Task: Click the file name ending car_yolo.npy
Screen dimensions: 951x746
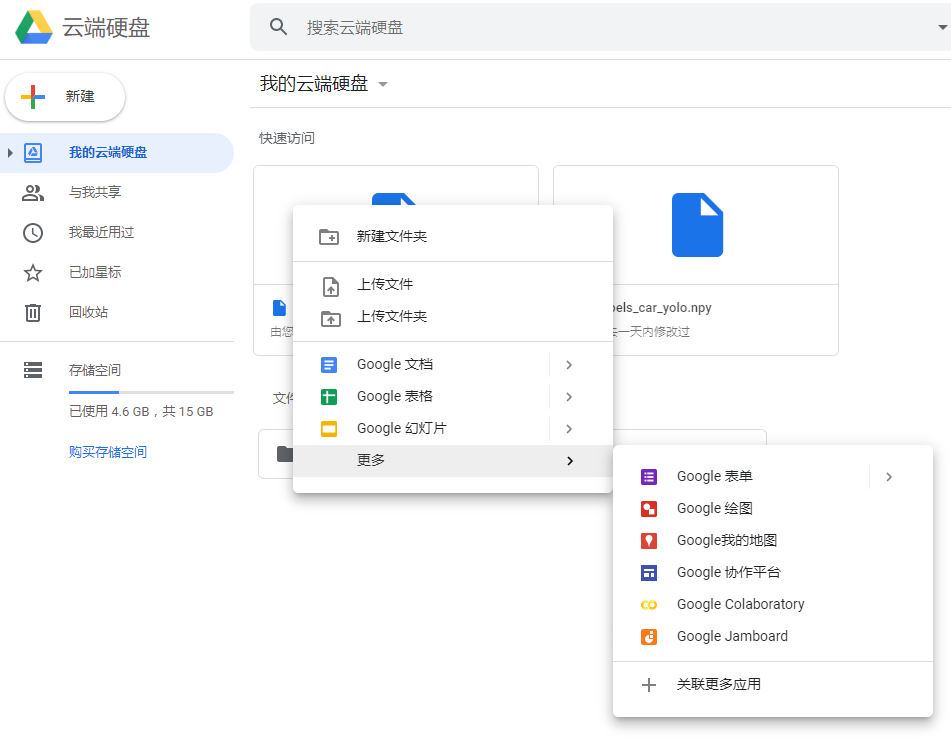Action: [662, 308]
